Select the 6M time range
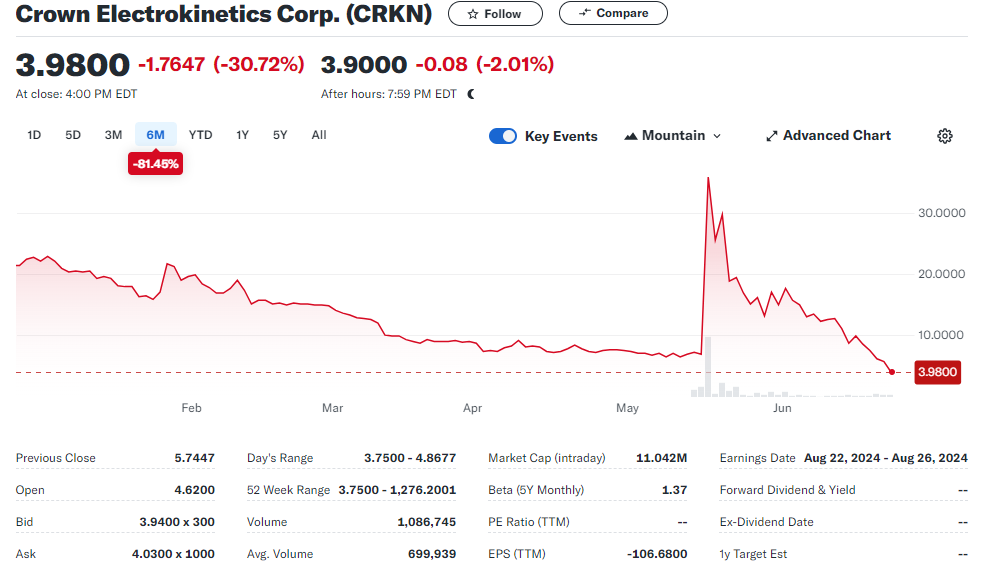 click(x=156, y=135)
